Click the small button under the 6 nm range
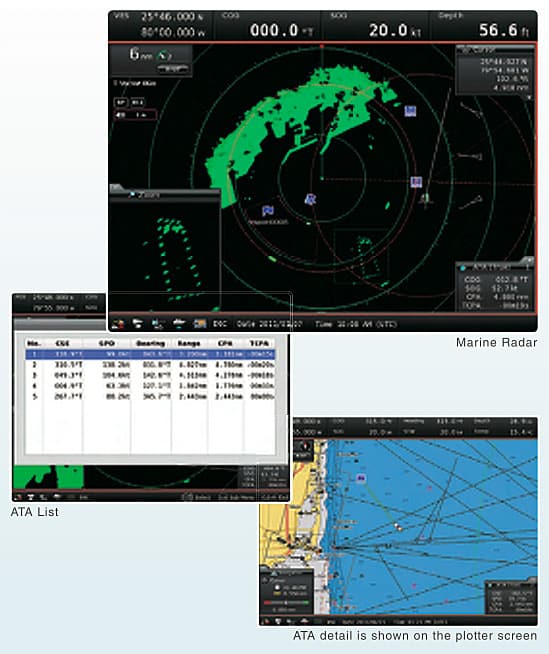Viewport: 549px width, 654px height. (x=172, y=69)
